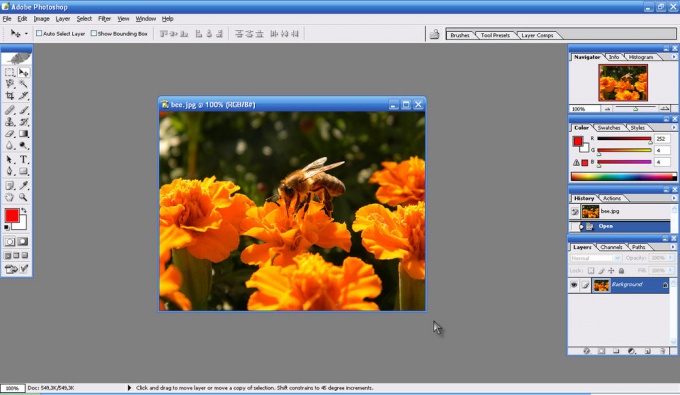This screenshot has width=680, height=395.
Task: Select the Rectangular Marquee tool
Action: tap(10, 72)
